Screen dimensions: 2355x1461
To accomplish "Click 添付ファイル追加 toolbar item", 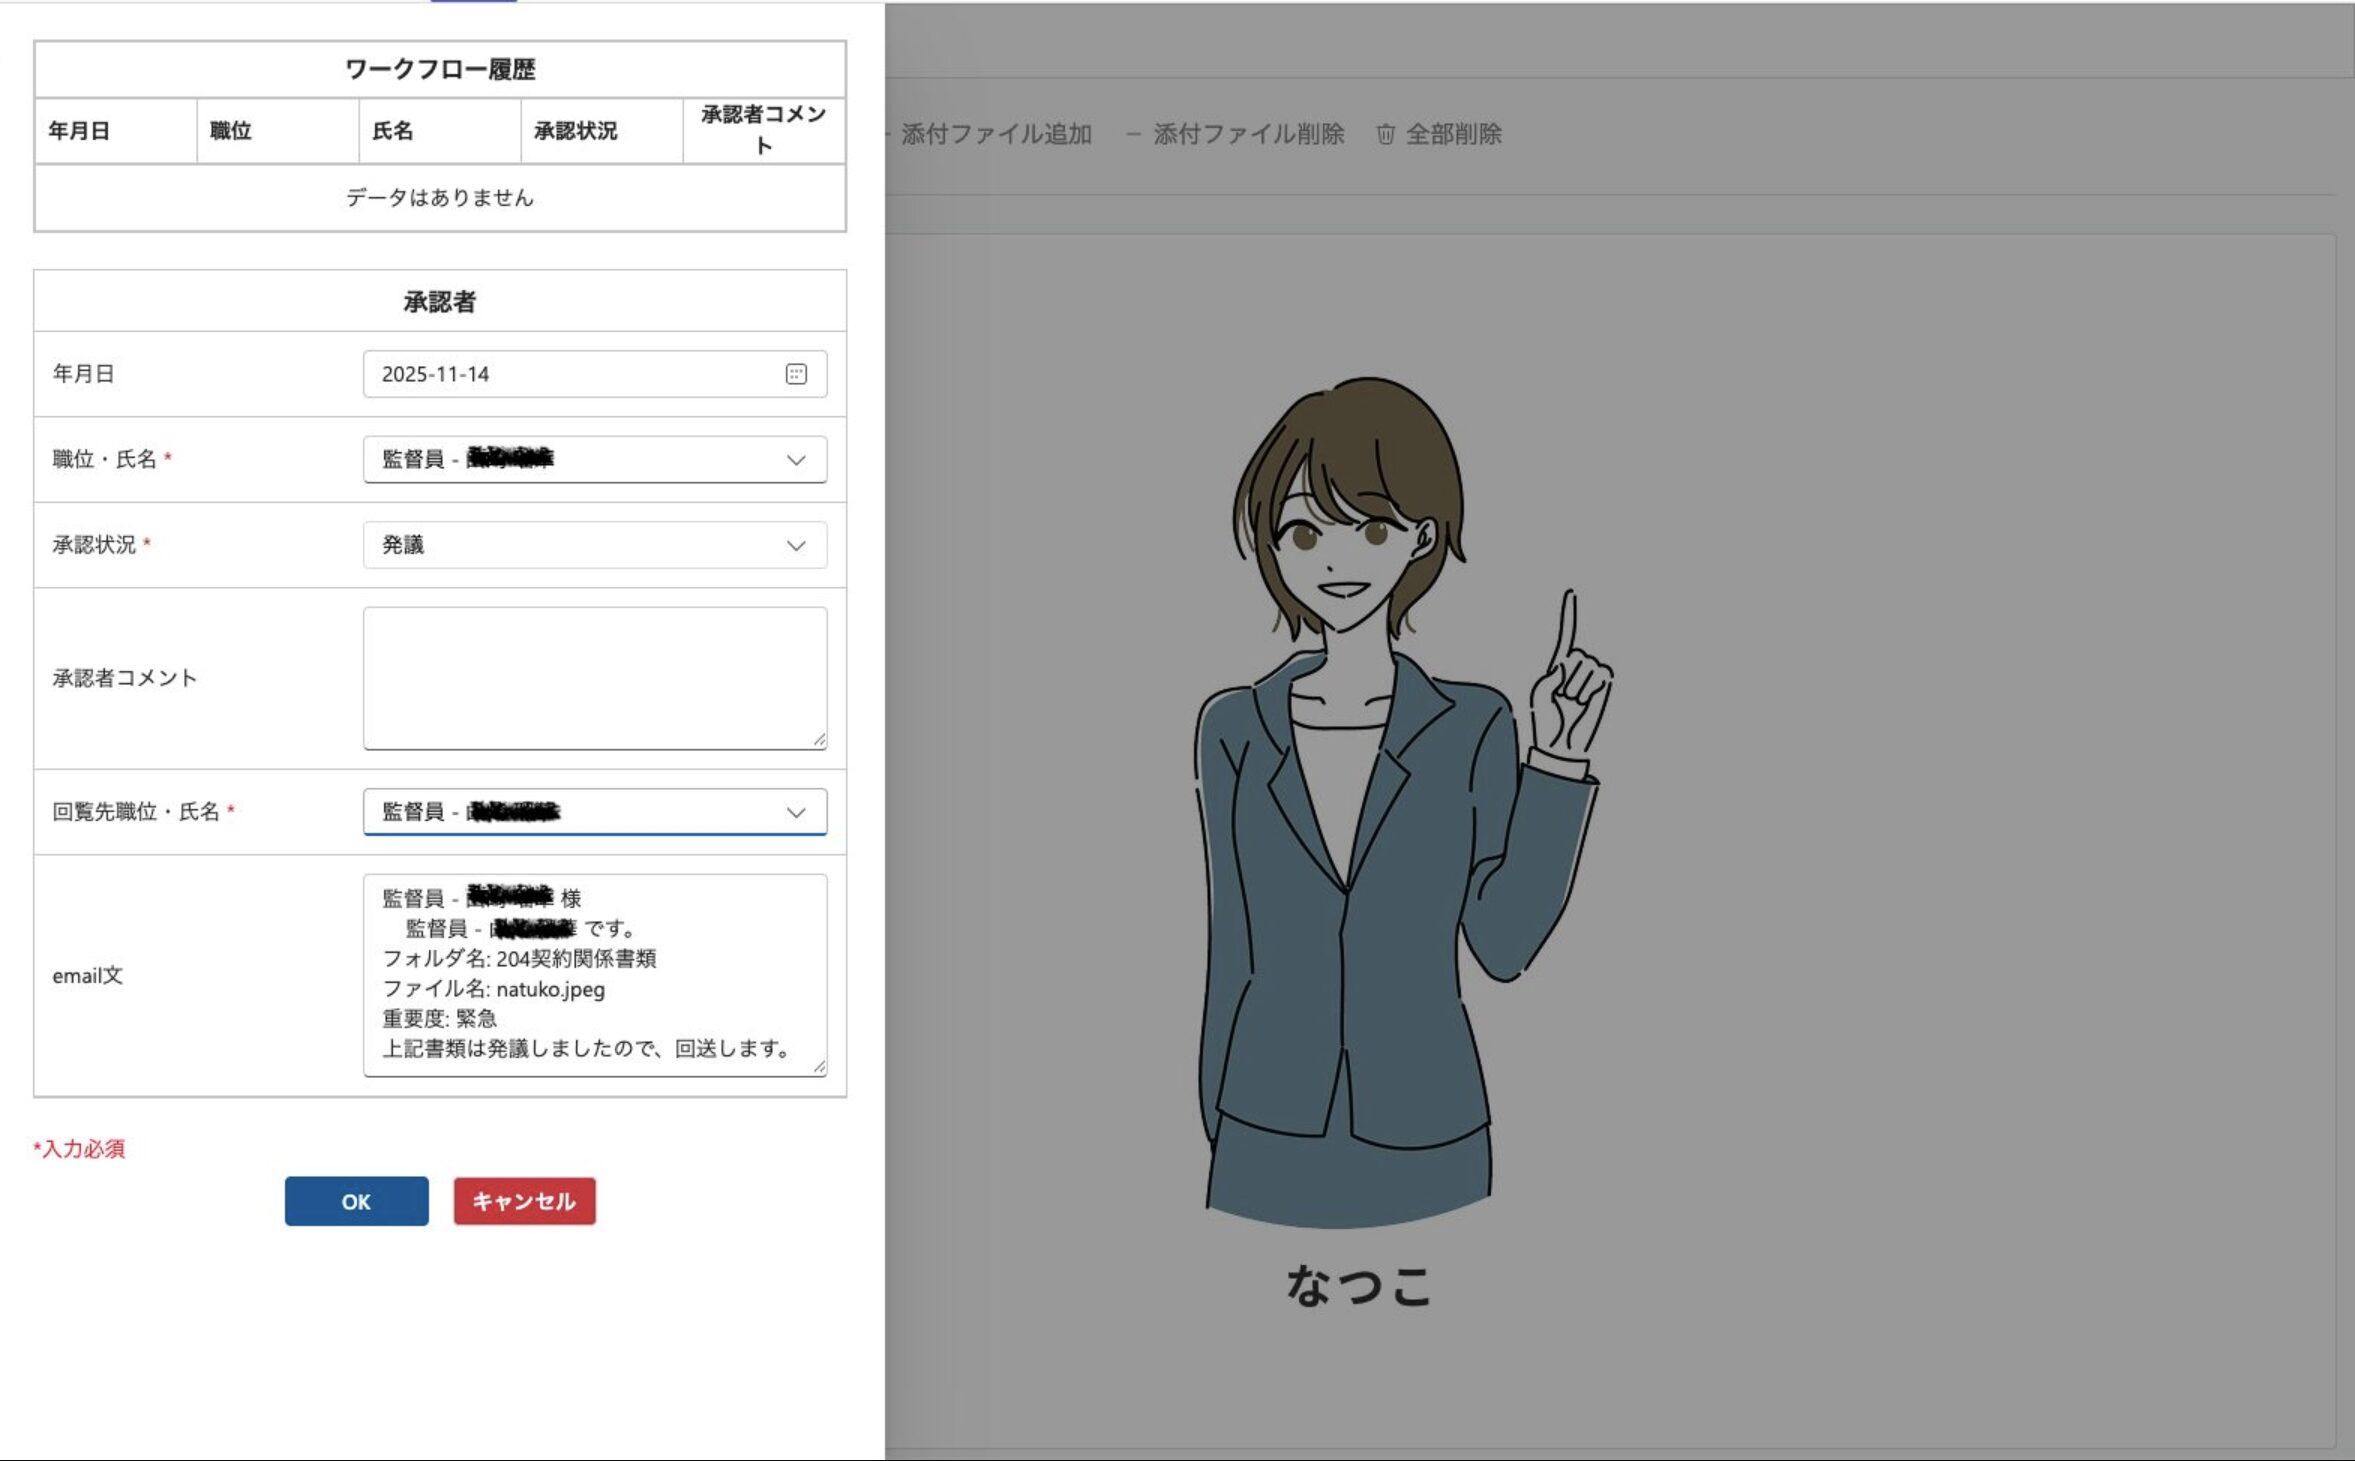I will 995,134.
